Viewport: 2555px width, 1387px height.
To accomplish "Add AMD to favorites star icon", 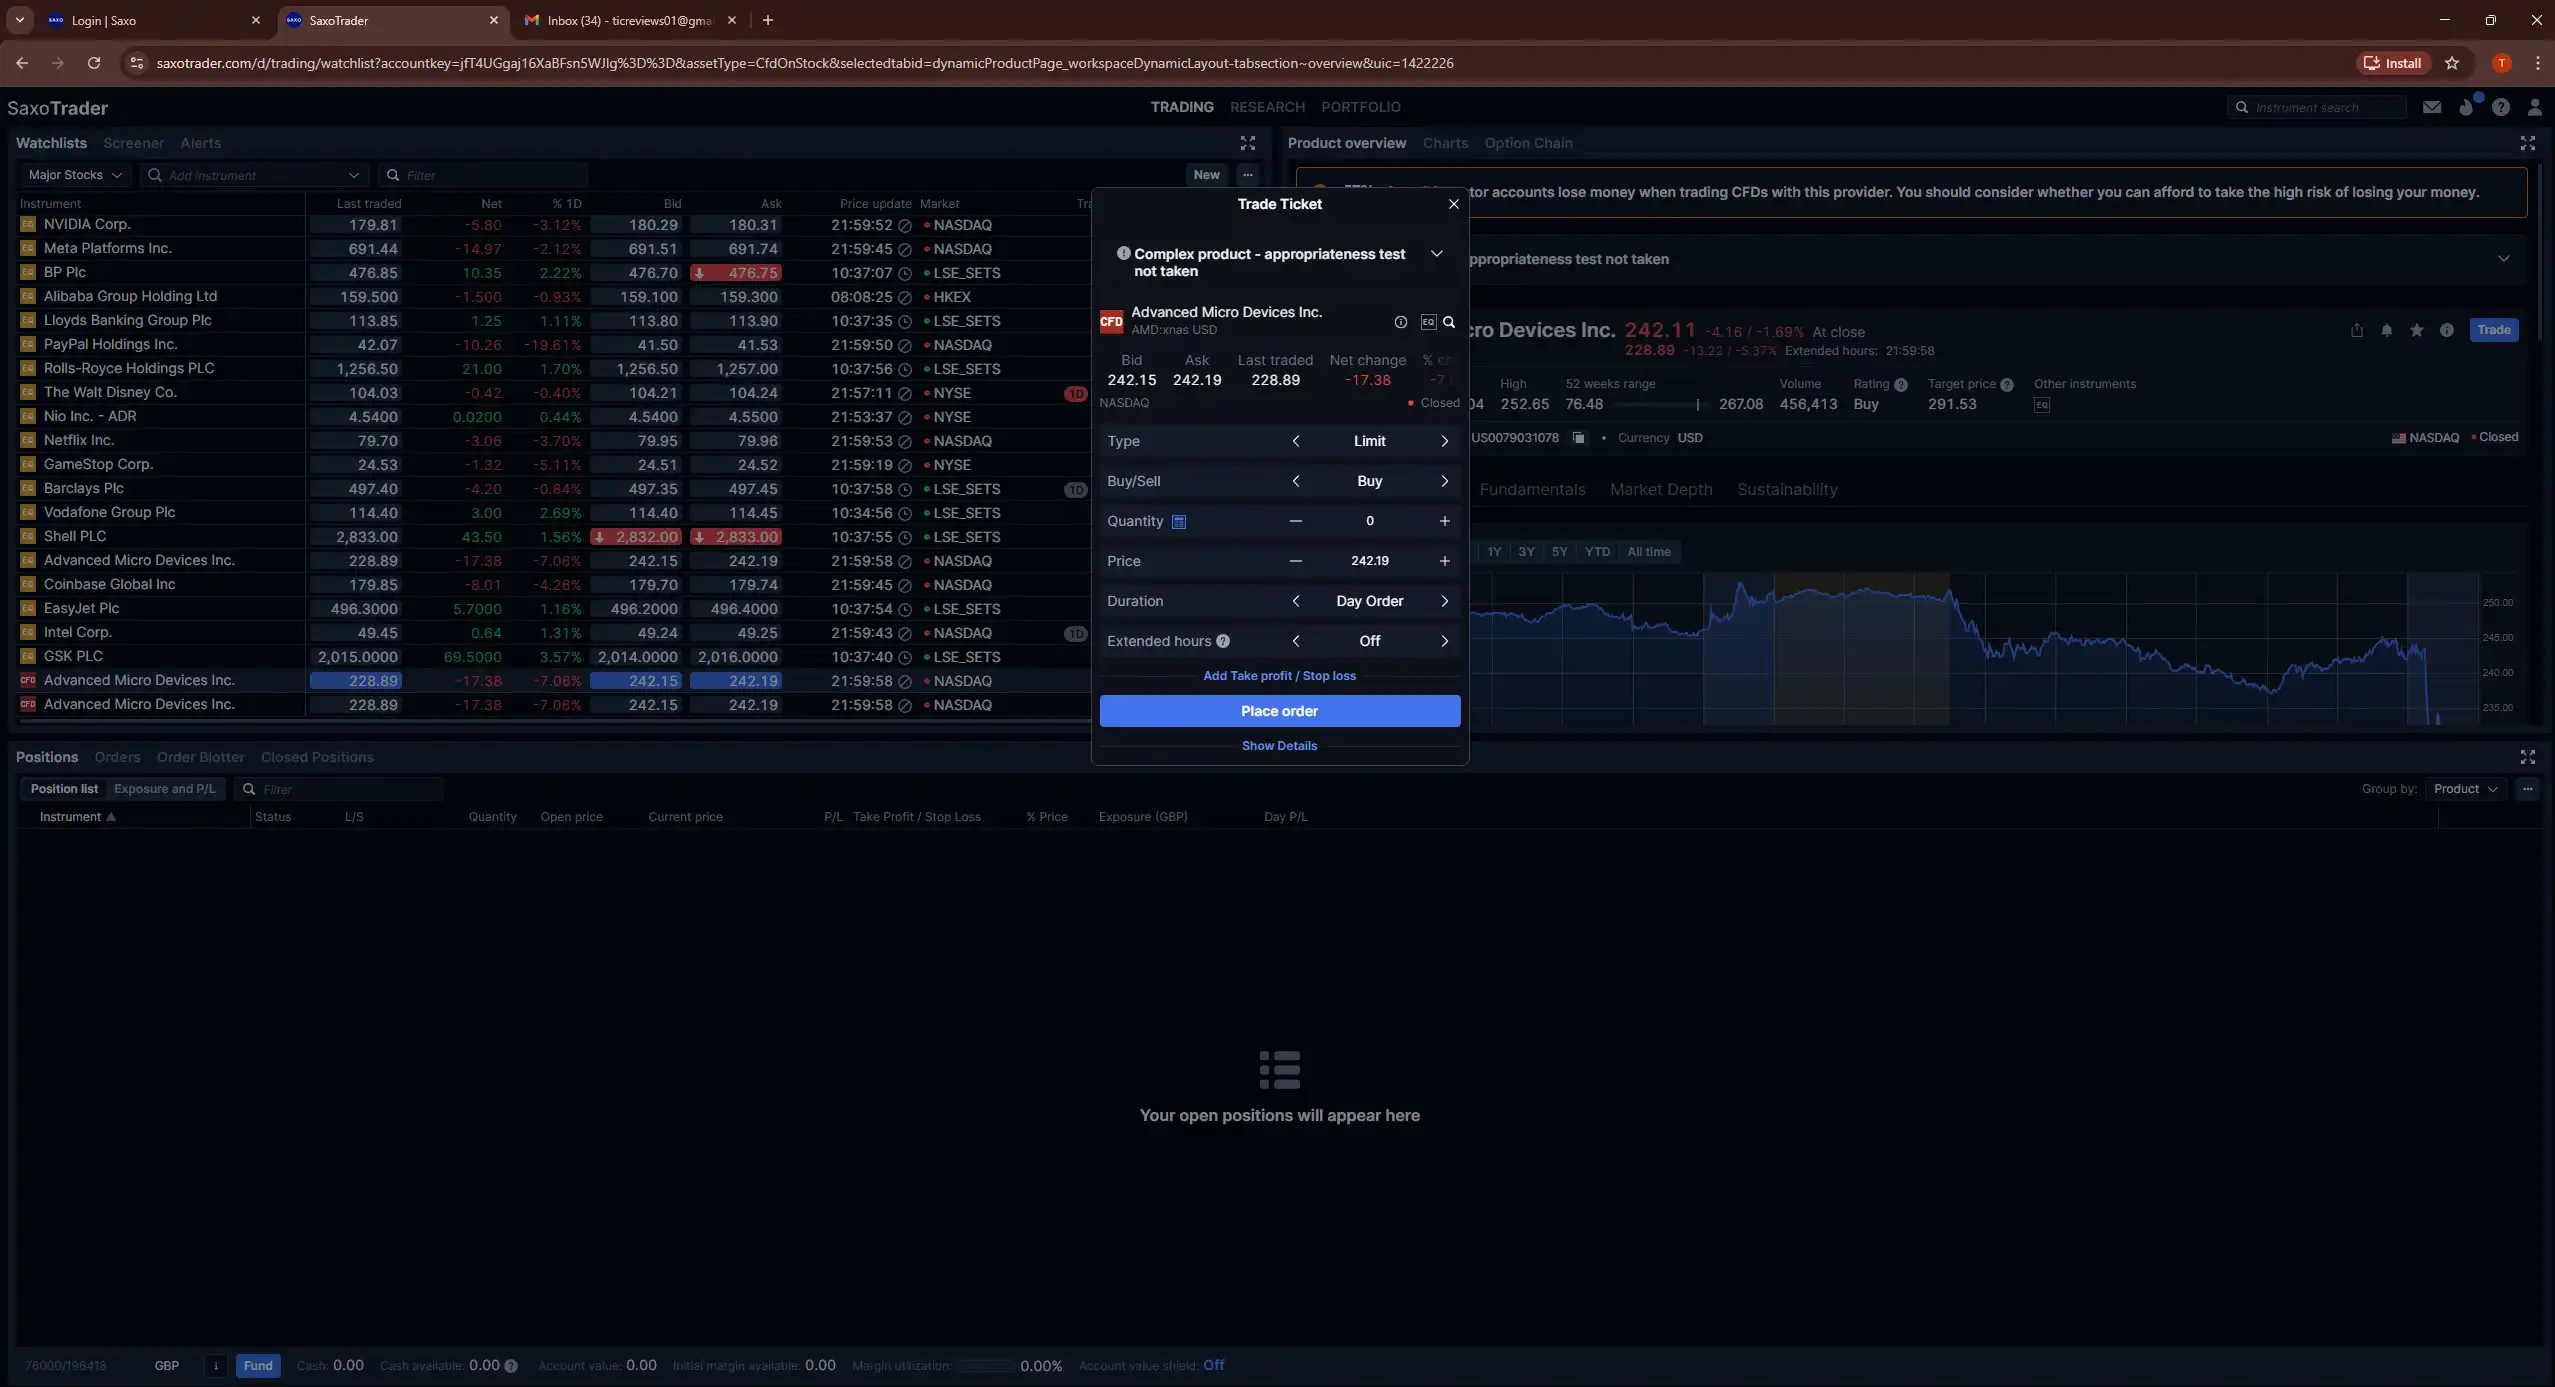I will click(2417, 330).
